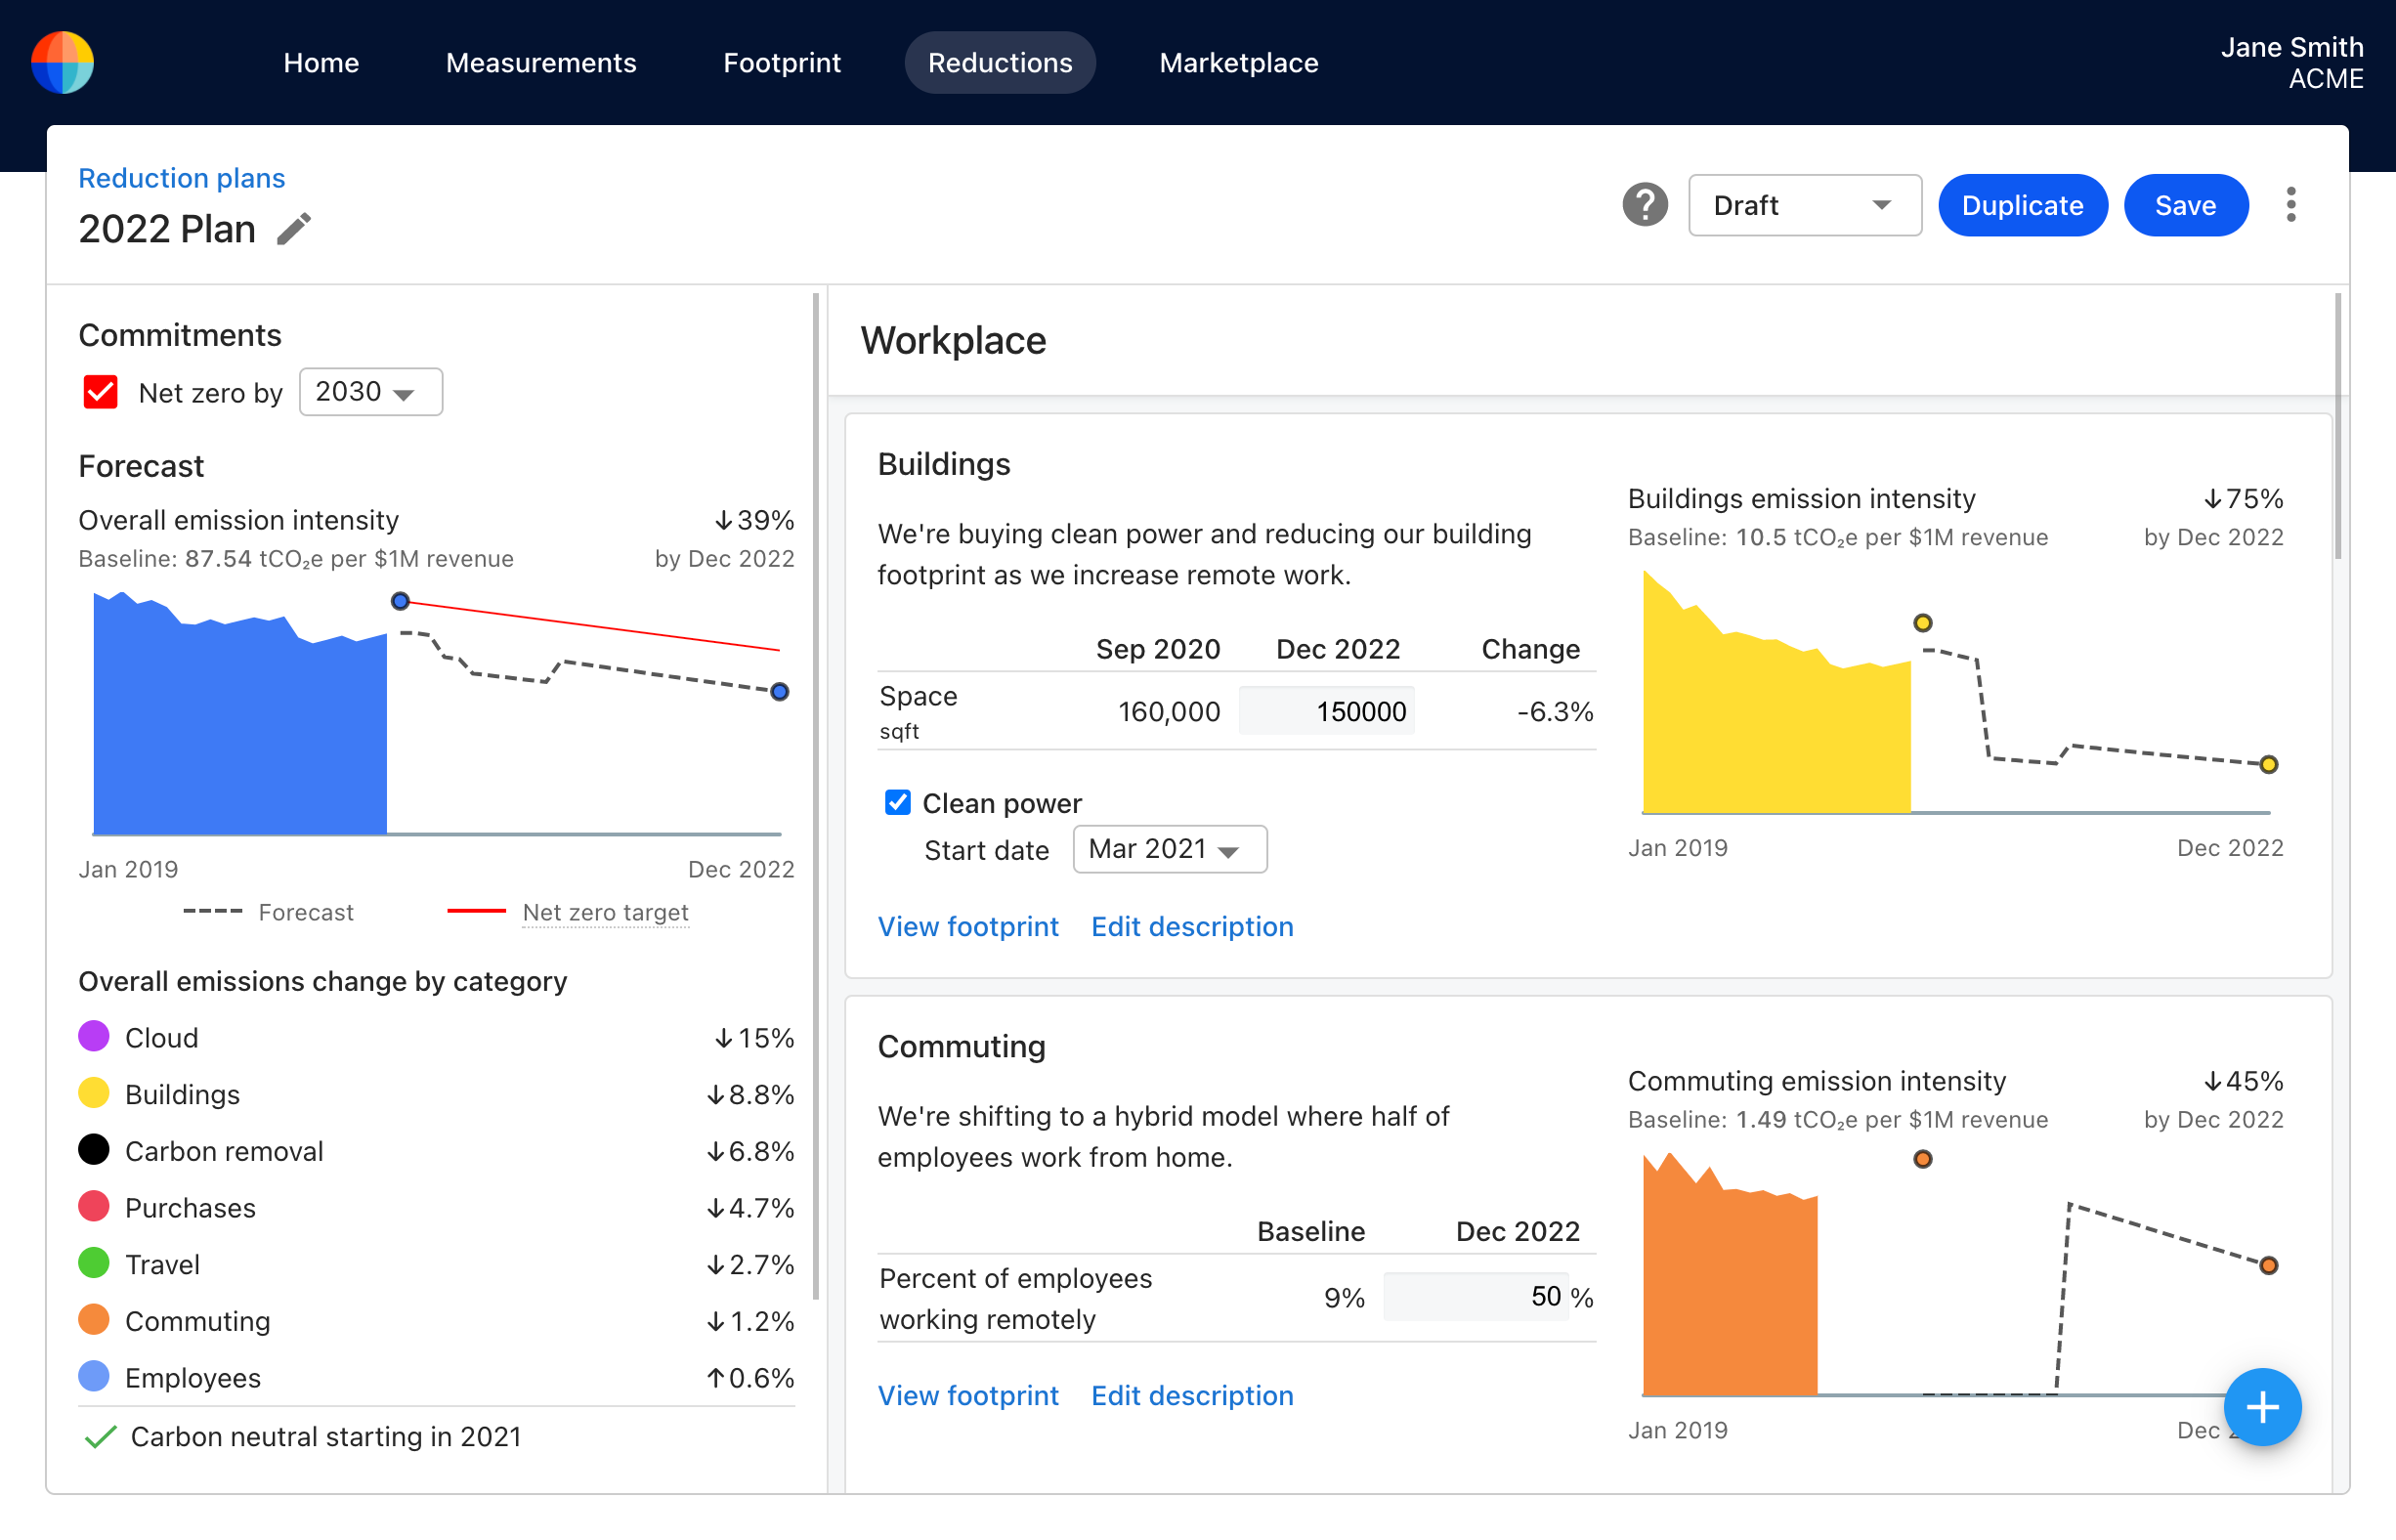Go to the Footprint tab
This screenshot has width=2396, height=1540.
[x=781, y=62]
